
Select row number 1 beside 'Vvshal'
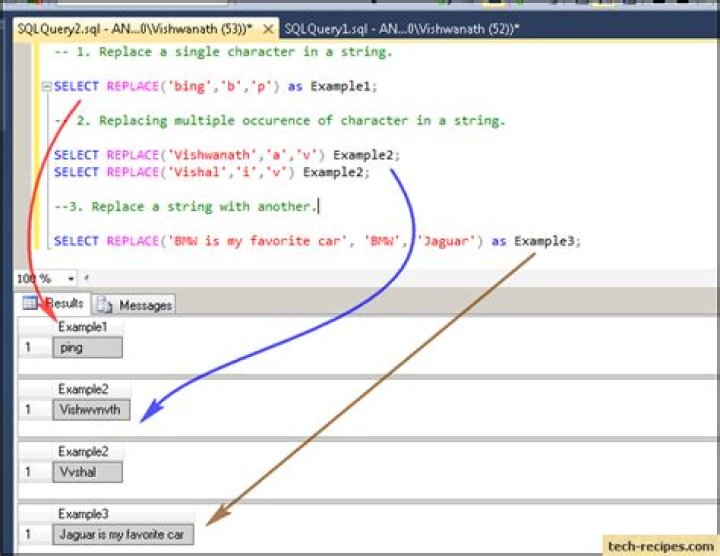(x=35, y=472)
